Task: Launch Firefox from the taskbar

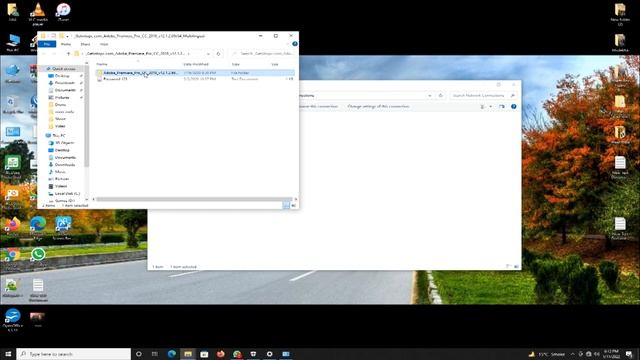Action: pyautogui.click(x=221, y=354)
